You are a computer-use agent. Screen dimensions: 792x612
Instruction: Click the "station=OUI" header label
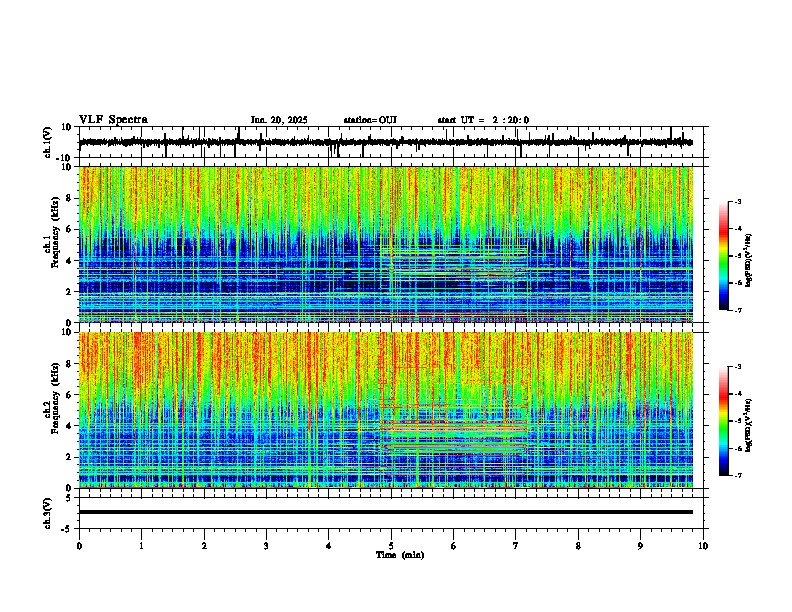(370, 120)
